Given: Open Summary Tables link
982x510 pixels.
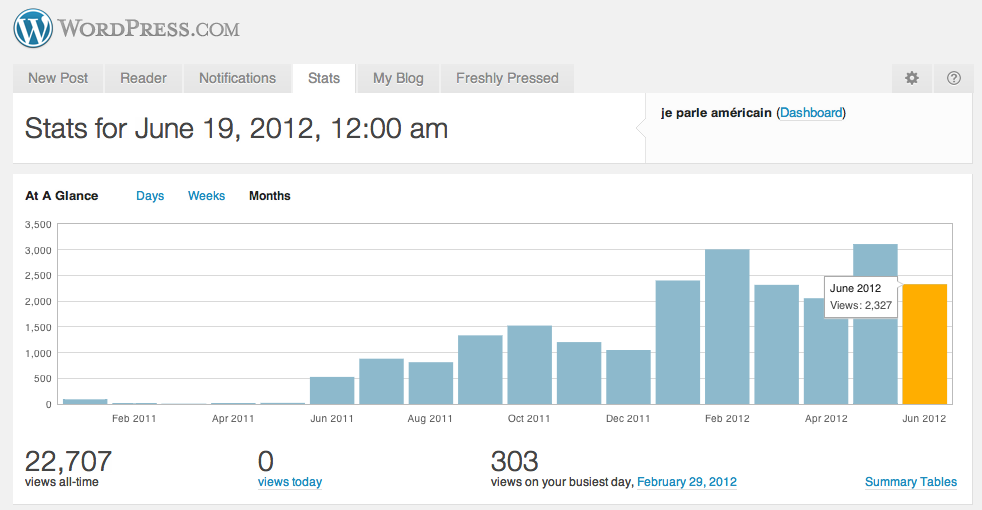Looking at the screenshot, I should [910, 482].
